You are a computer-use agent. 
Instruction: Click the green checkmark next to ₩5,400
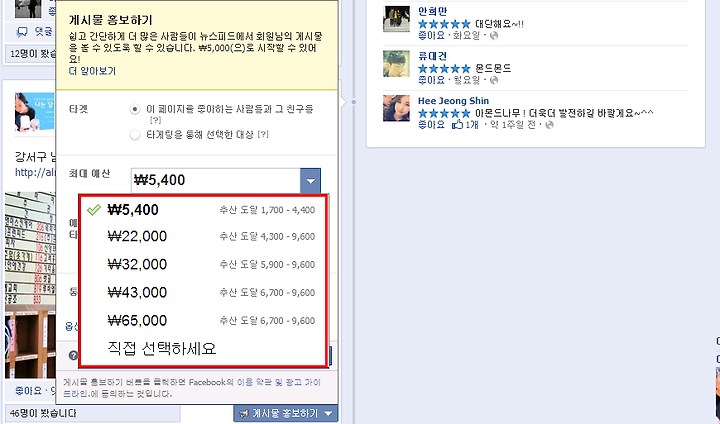coord(94,210)
